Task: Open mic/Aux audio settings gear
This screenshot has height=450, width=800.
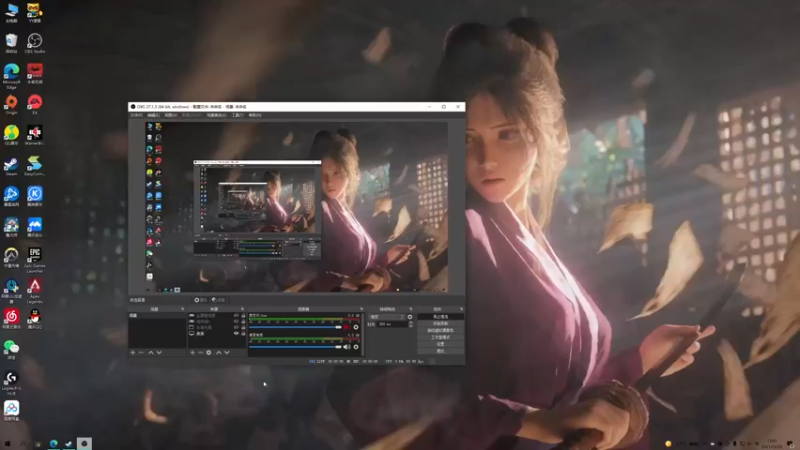Action: click(356, 327)
